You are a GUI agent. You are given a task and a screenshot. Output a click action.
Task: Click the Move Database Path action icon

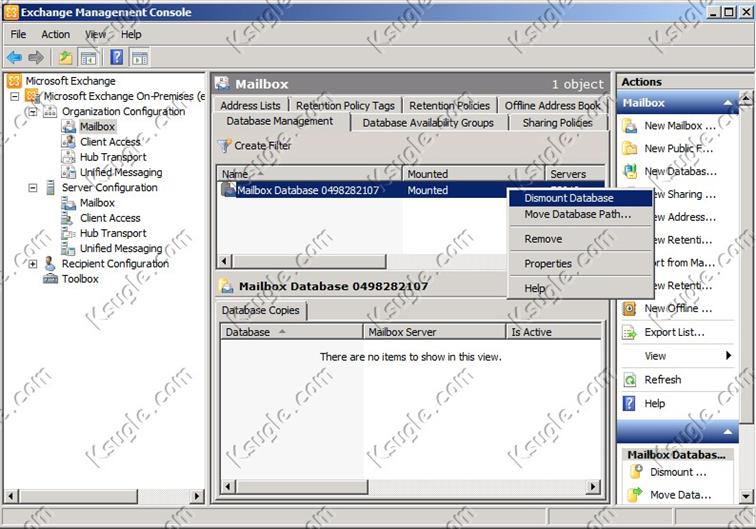coord(636,495)
